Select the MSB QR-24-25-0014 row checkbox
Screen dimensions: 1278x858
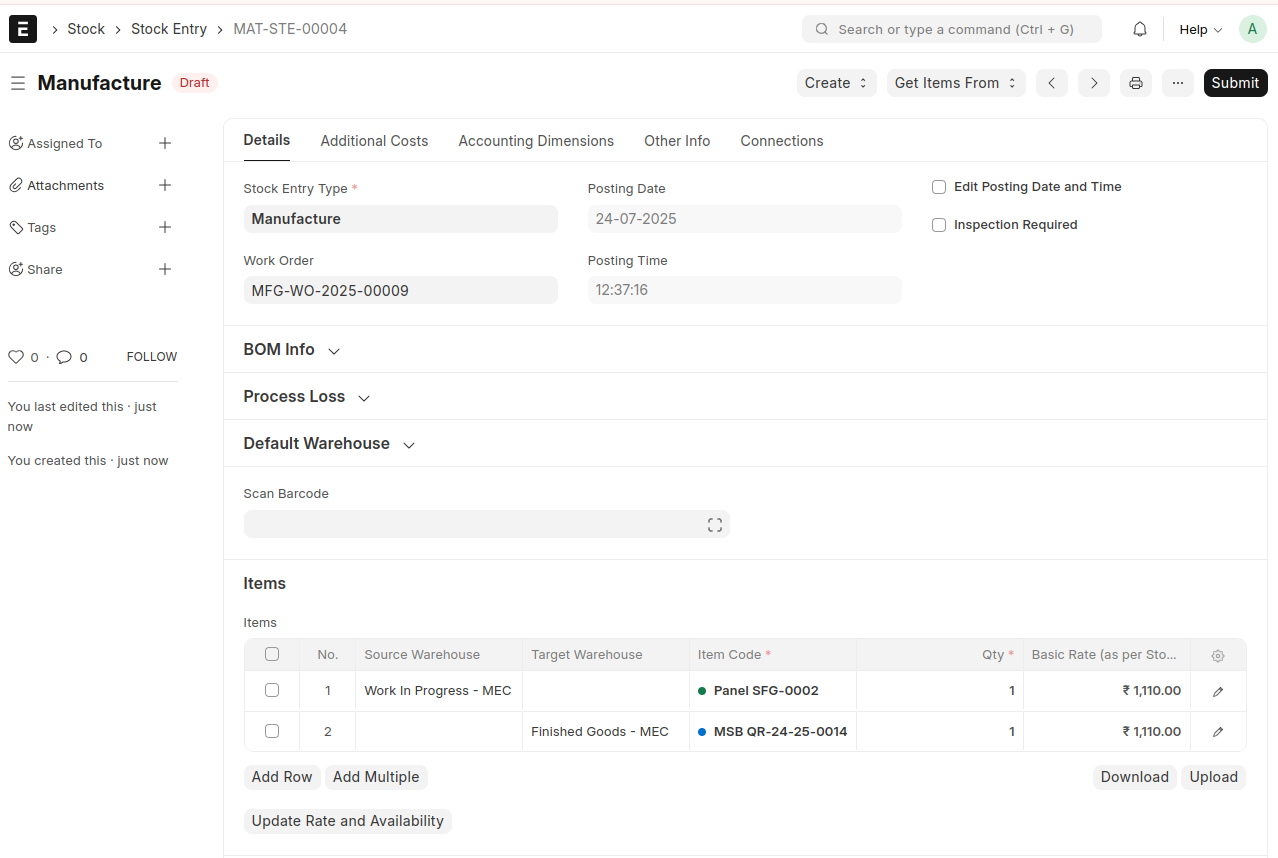point(272,731)
